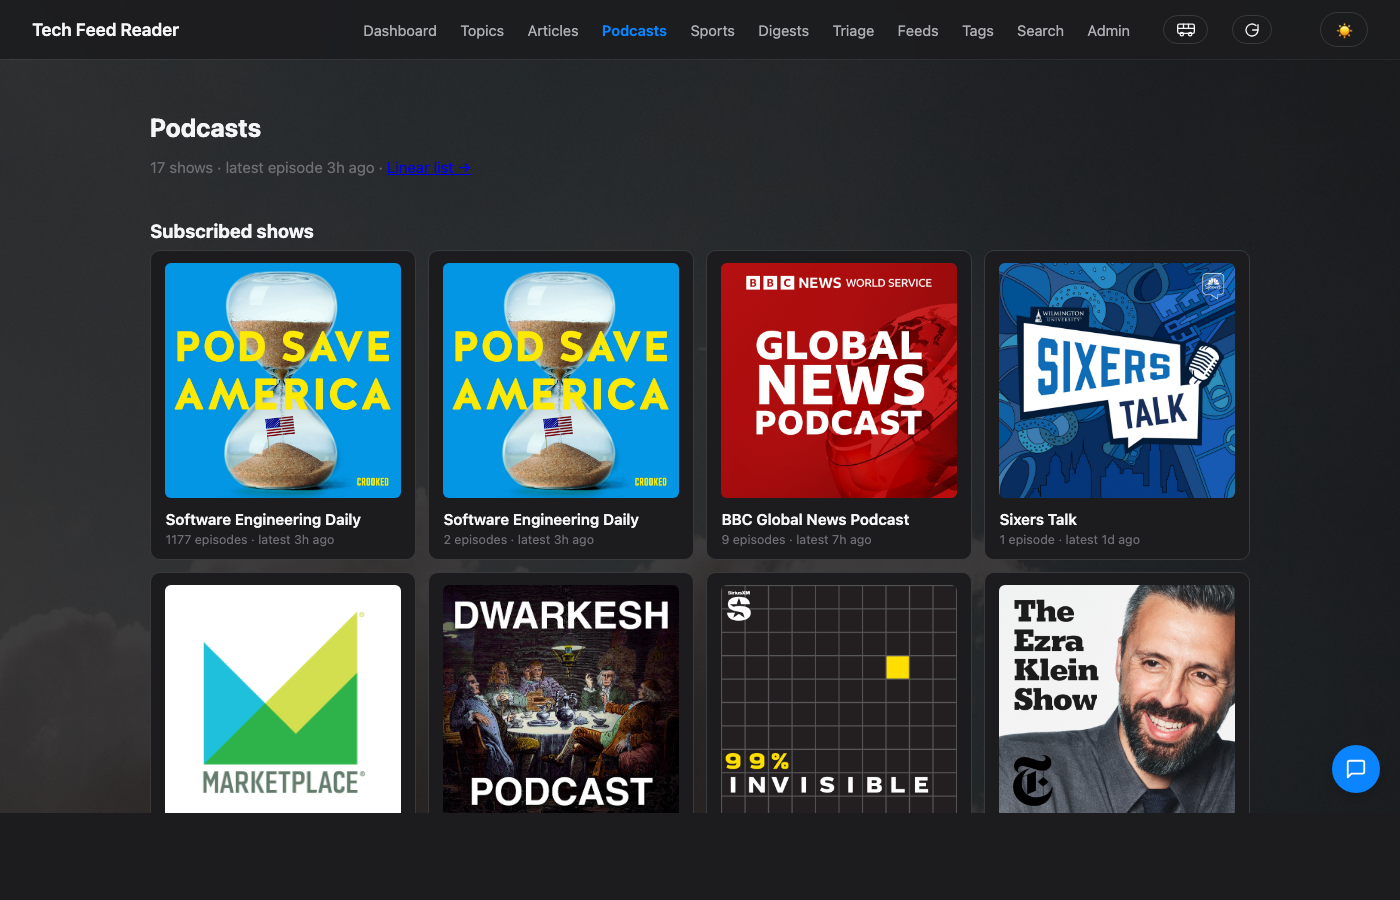Screen dimensions: 1400x900
Task: Open the Triage nav item
Action: (x=853, y=31)
